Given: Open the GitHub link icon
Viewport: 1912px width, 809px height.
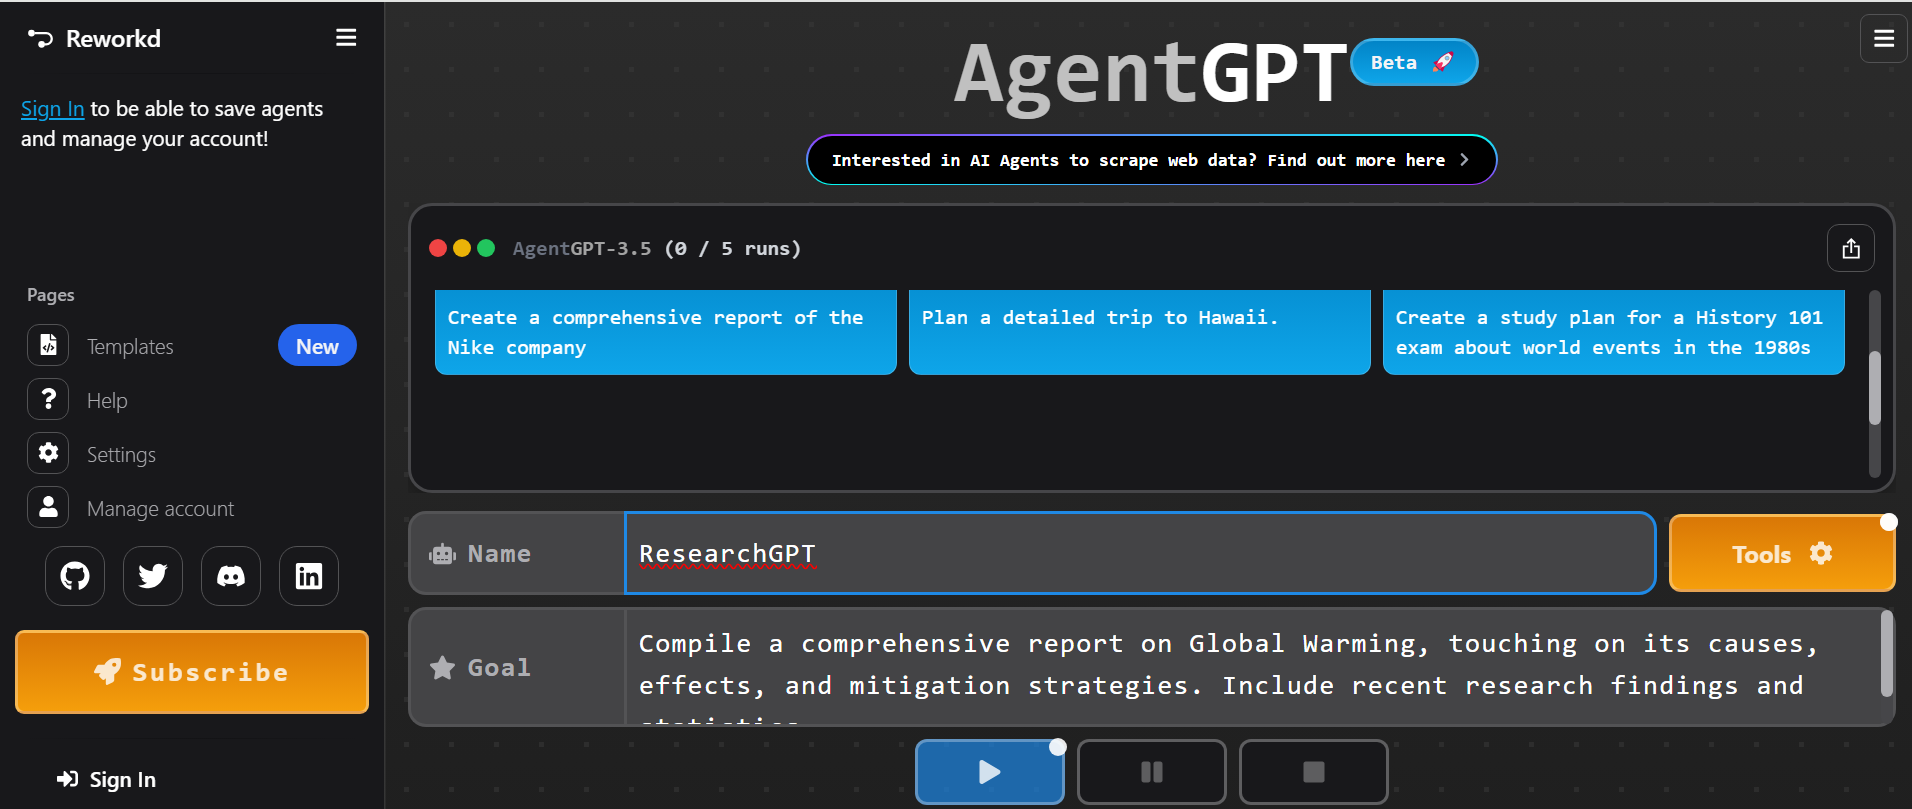Looking at the screenshot, I should (x=75, y=576).
